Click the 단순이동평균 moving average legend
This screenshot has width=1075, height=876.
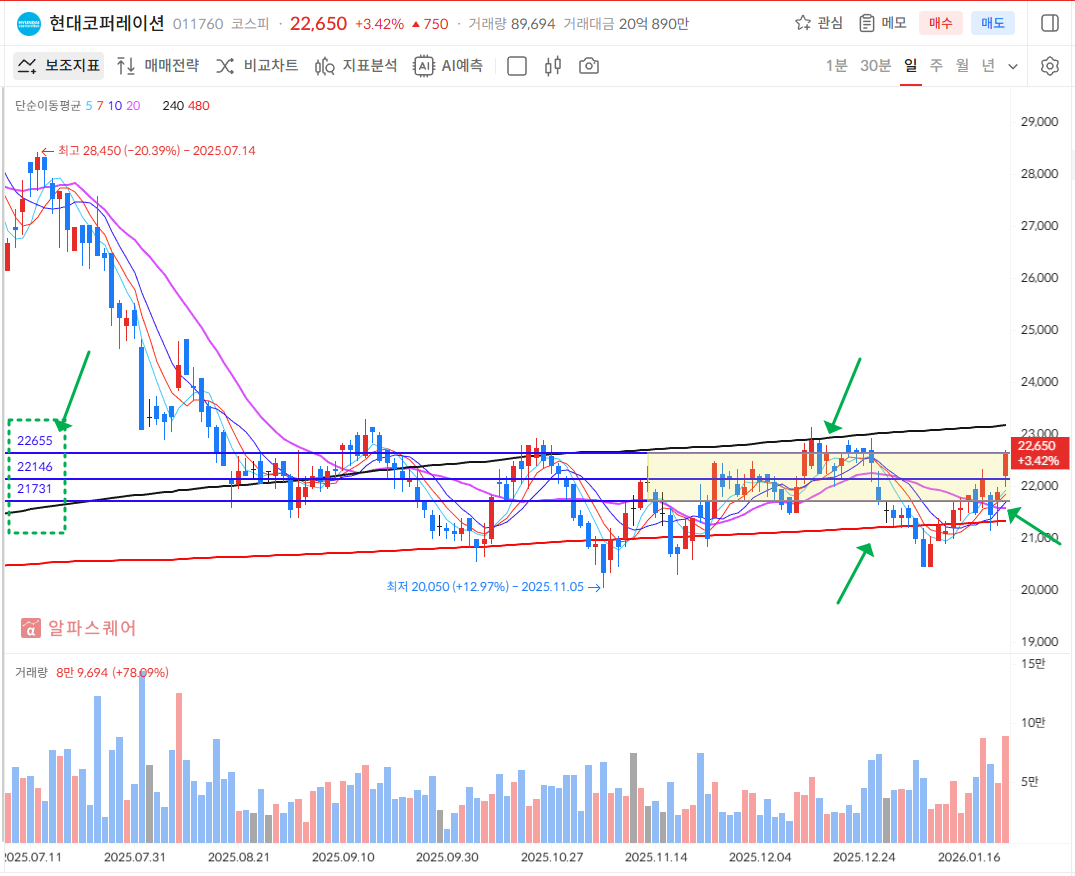point(48,105)
